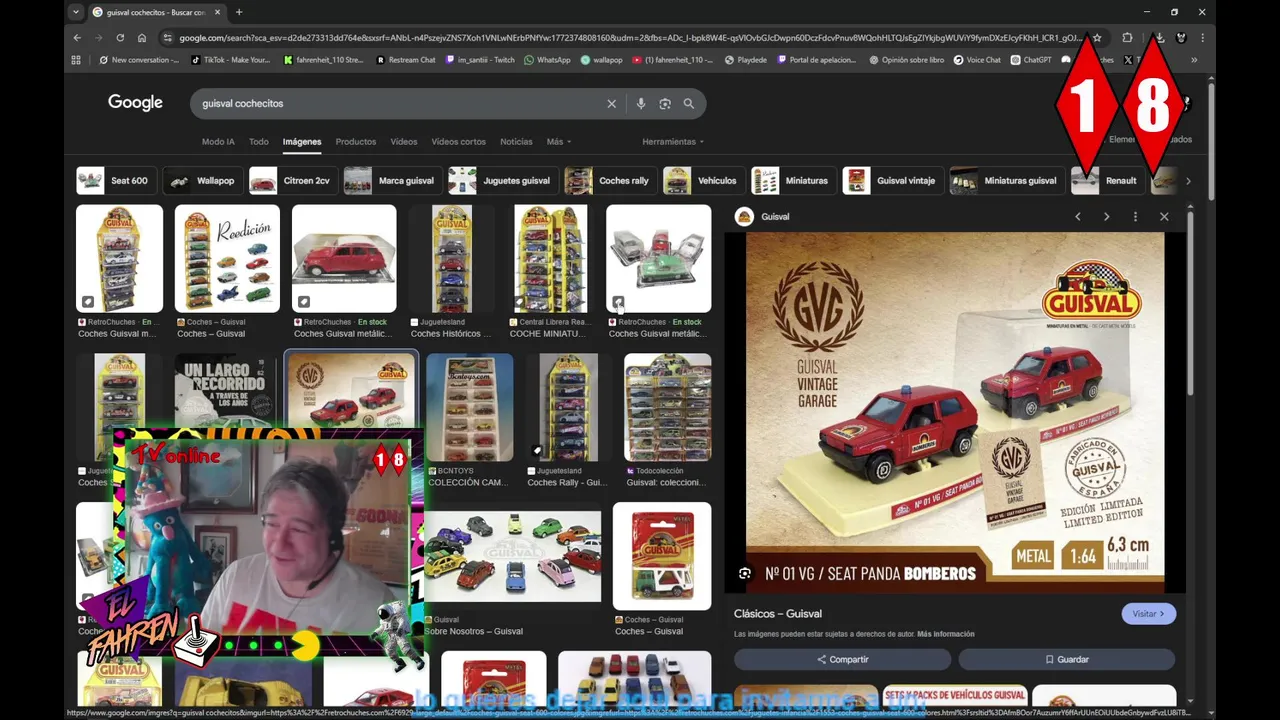
Task: Show next image in preview panel
Action: point(1106,217)
